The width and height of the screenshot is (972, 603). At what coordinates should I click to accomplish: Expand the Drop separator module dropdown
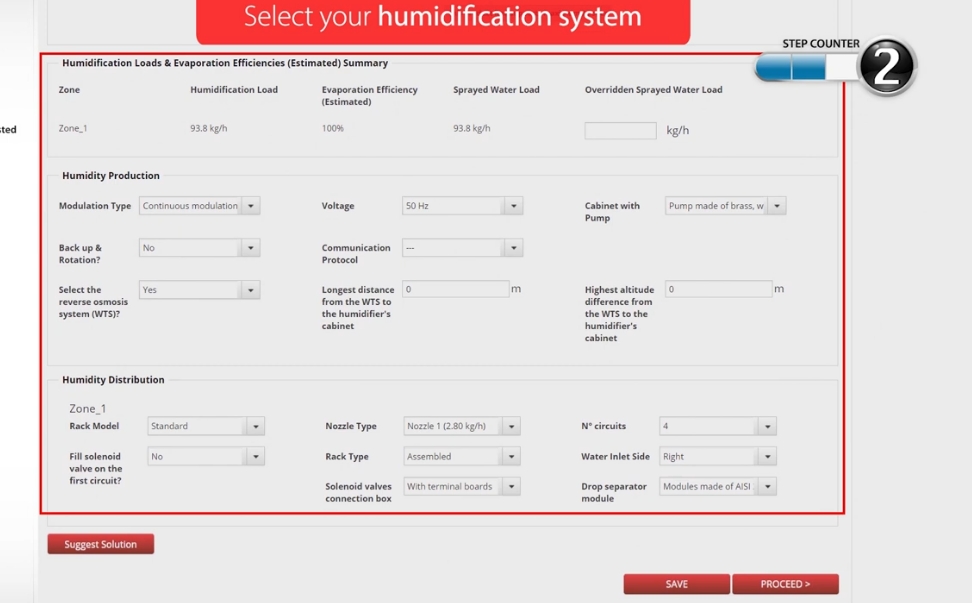point(717,487)
